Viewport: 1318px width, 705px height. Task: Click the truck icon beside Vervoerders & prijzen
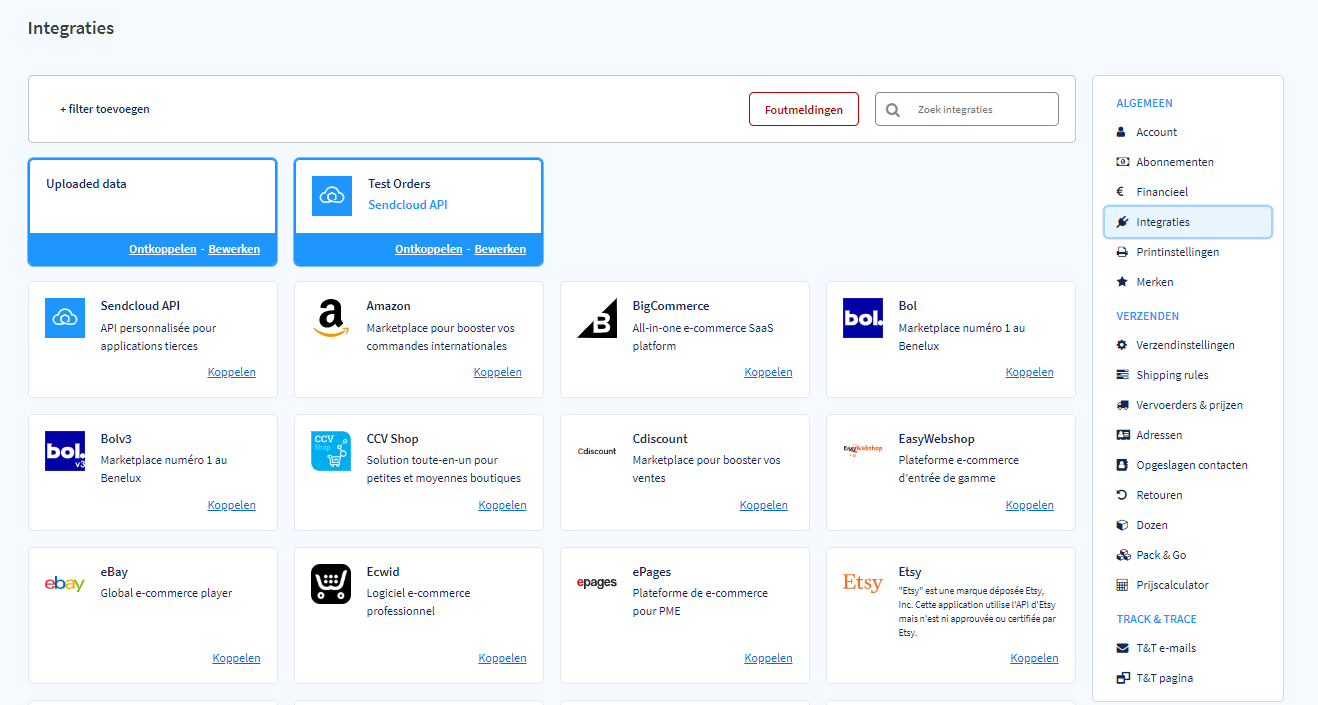pos(1122,405)
